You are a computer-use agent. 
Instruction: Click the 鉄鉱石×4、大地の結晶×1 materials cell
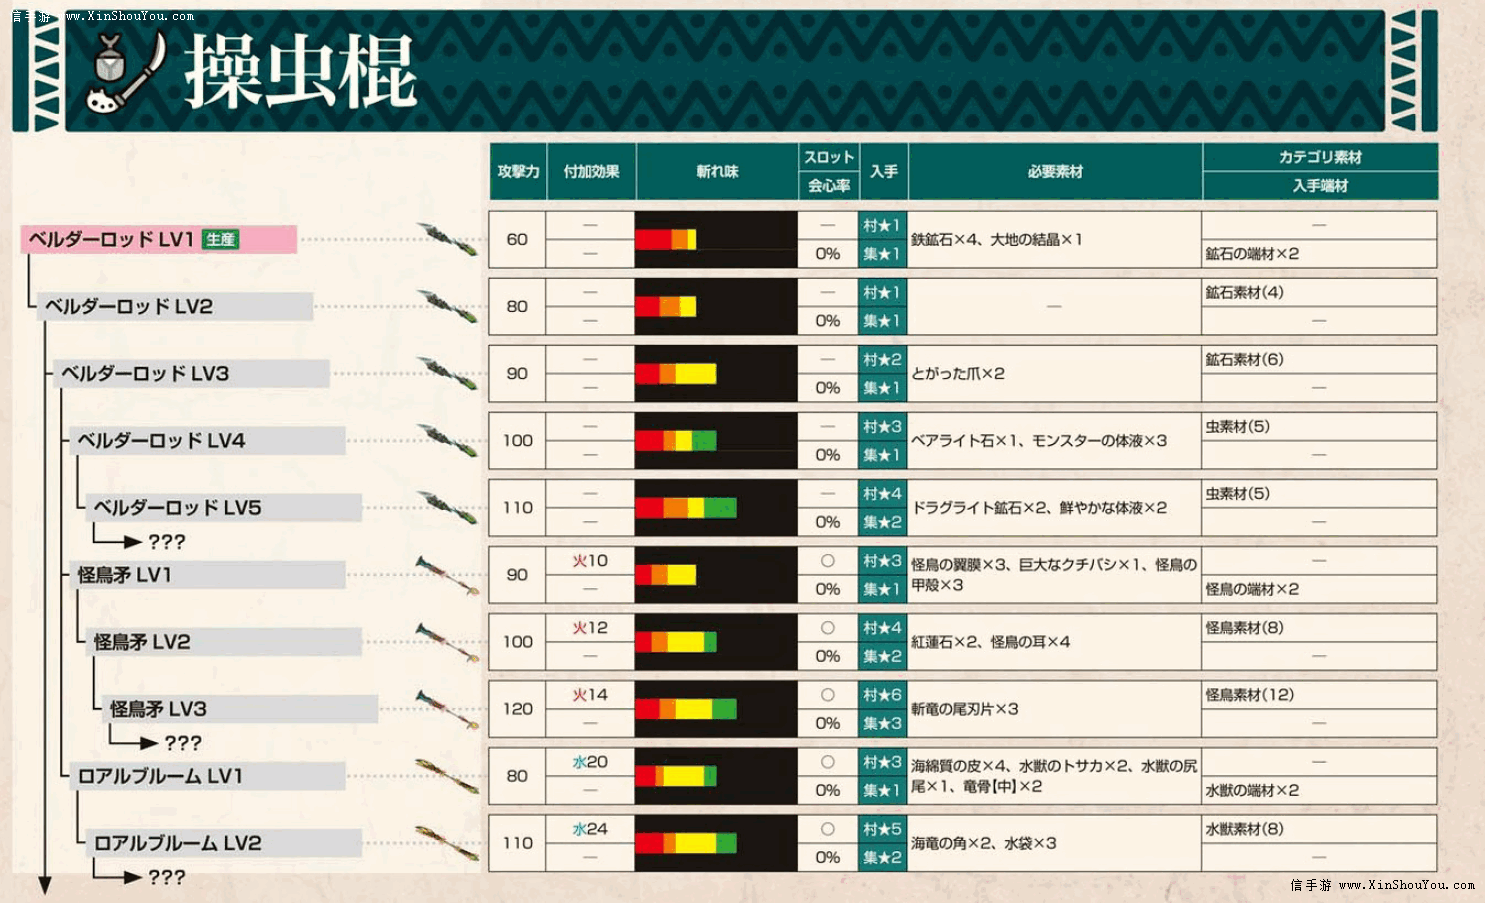click(x=1054, y=240)
